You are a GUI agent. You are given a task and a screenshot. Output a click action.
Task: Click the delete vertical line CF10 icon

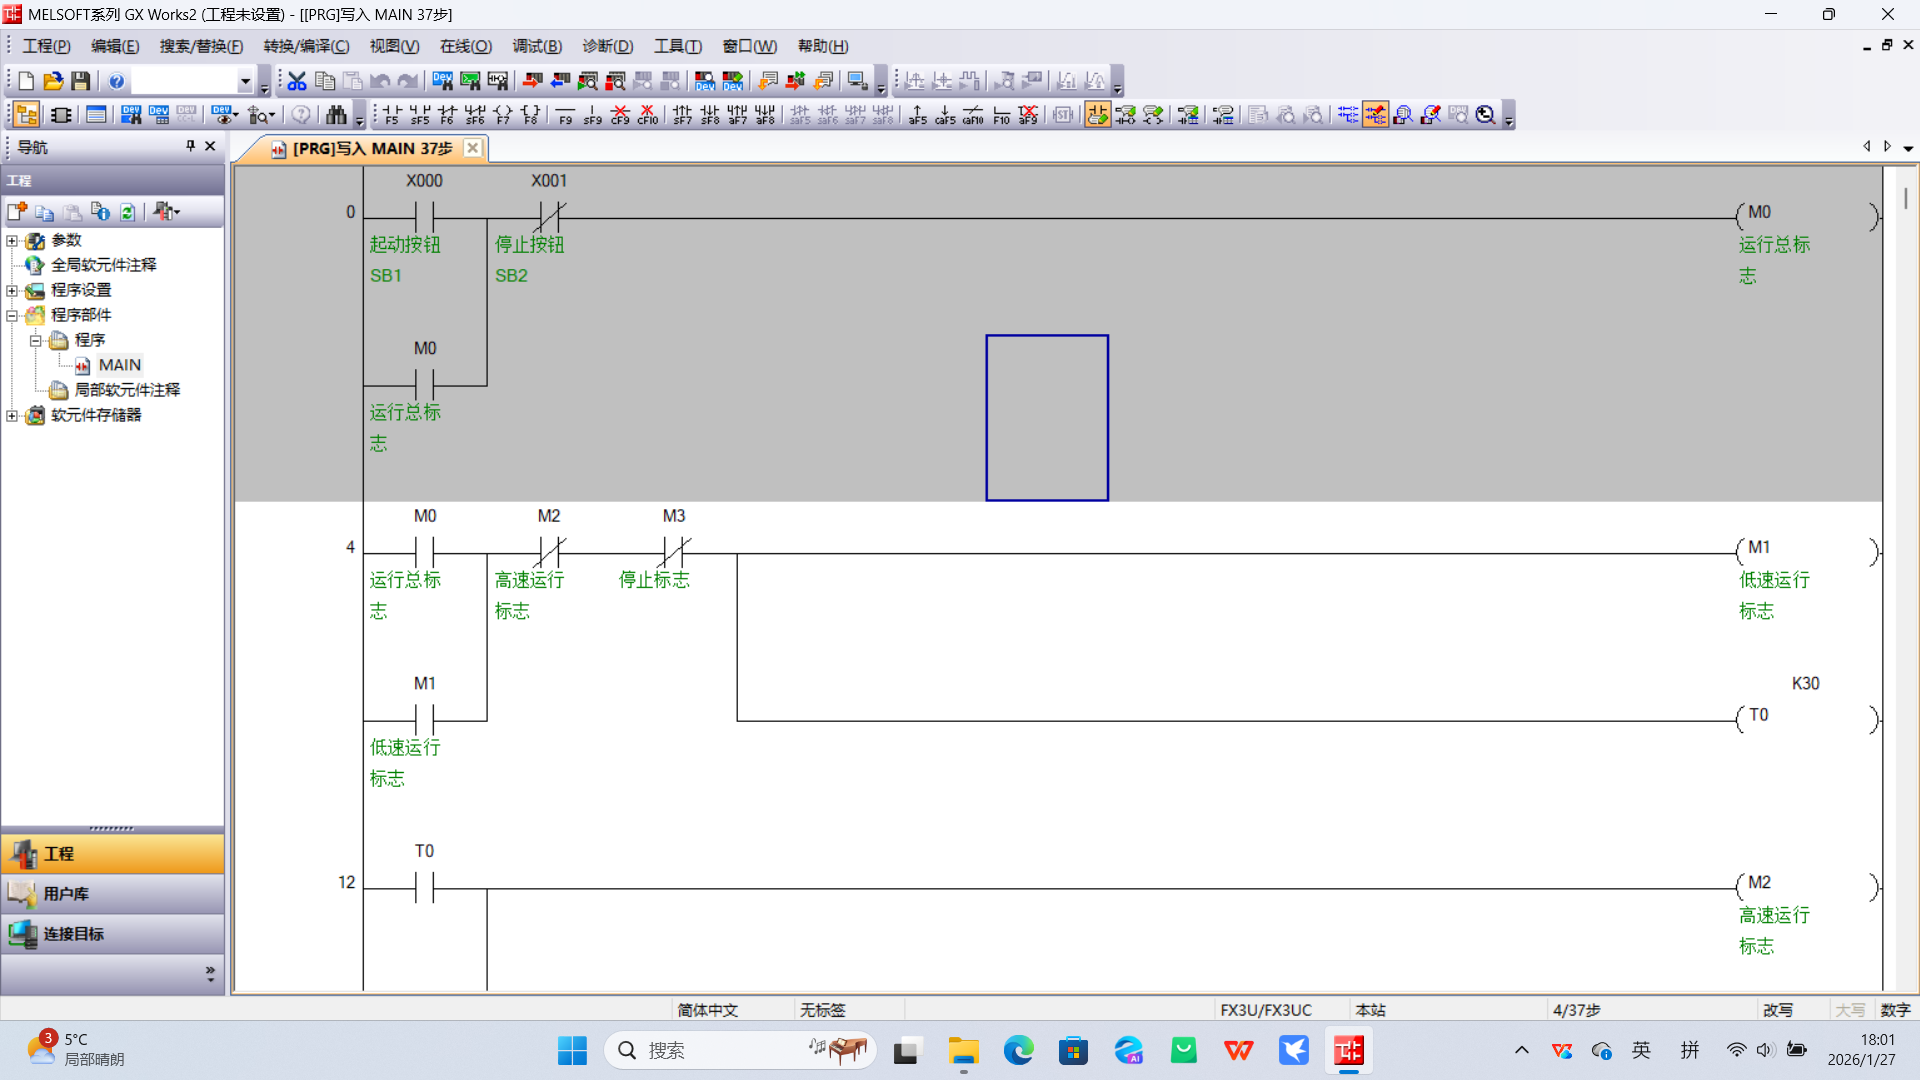coord(648,115)
